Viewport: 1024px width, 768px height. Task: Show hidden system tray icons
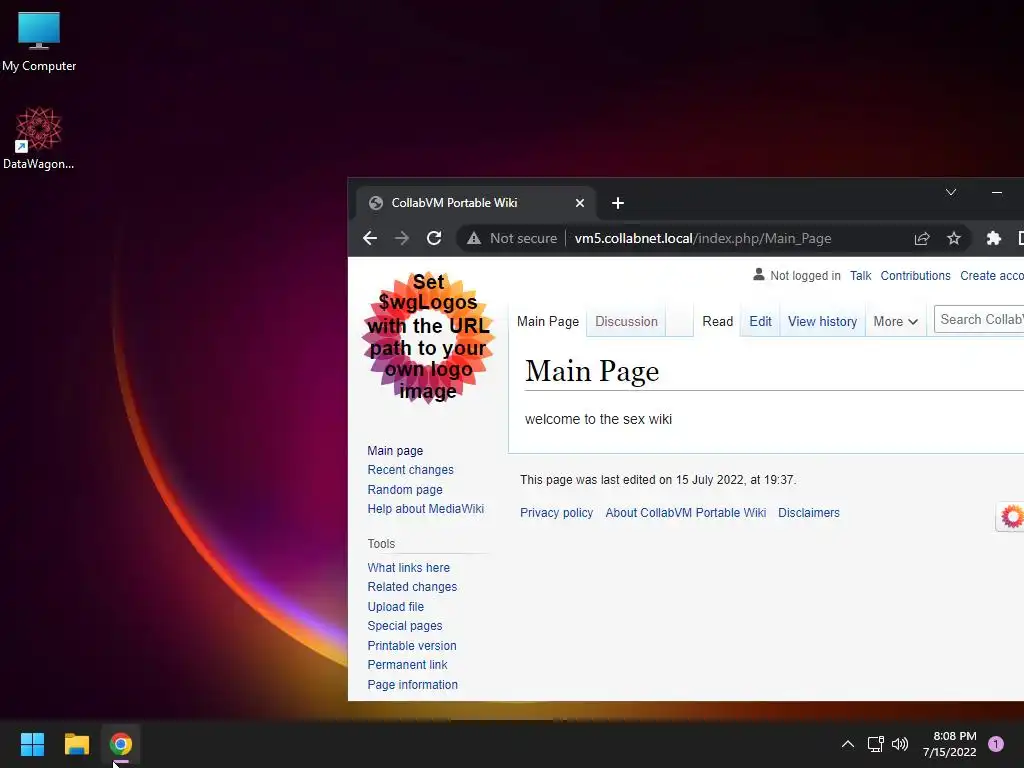pyautogui.click(x=848, y=744)
